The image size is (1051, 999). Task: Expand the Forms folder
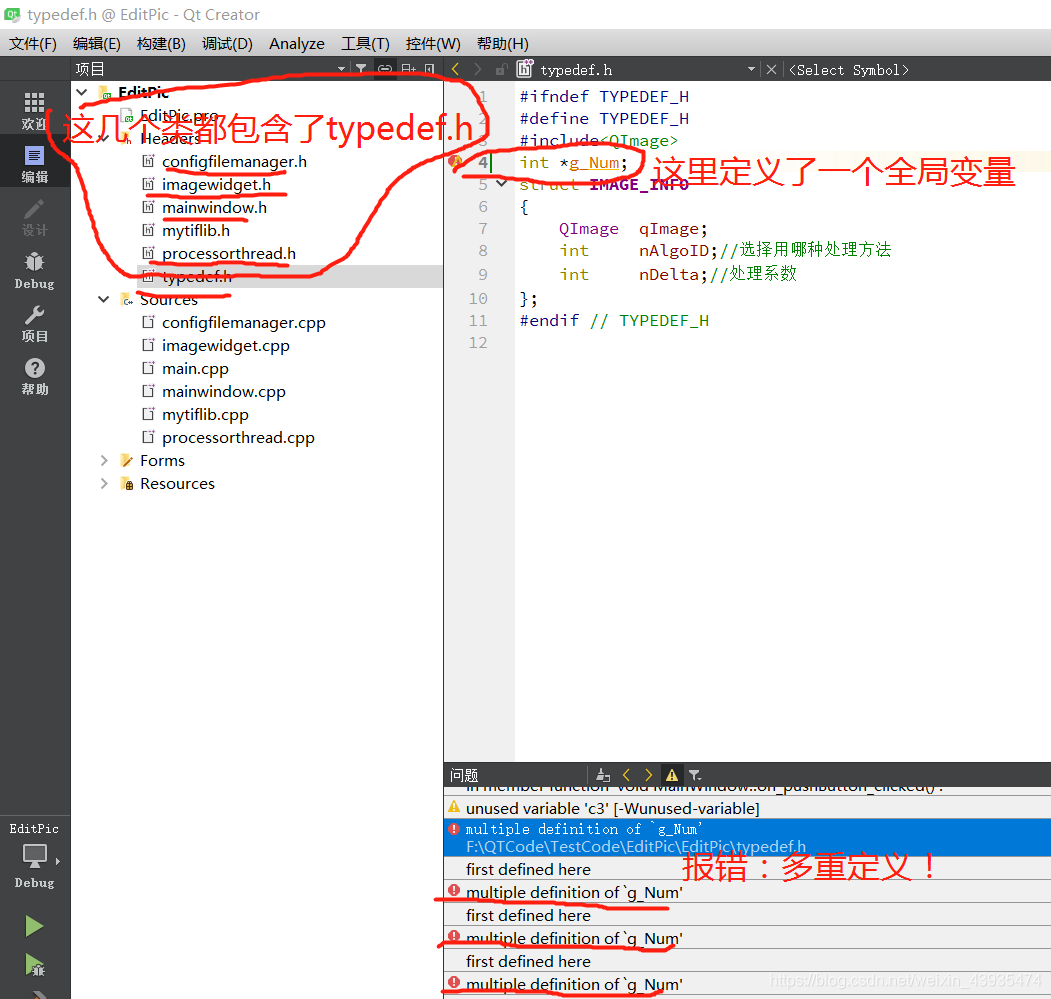104,461
